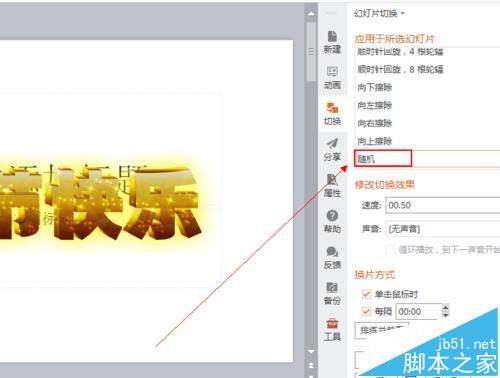Click the 每隔 time field showing 00:00
Image resolution: width=500 pixels, height=378 pixels.
(x=419, y=311)
